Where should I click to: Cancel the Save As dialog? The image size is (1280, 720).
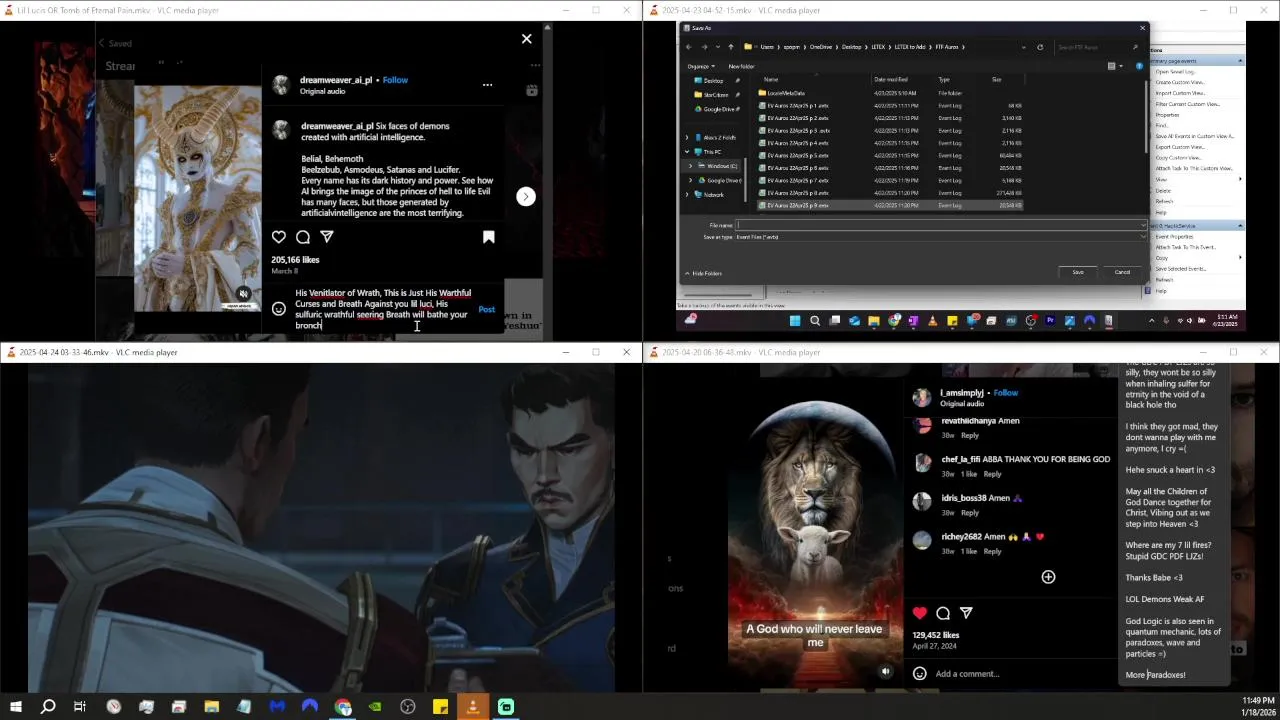pyautogui.click(x=1122, y=272)
